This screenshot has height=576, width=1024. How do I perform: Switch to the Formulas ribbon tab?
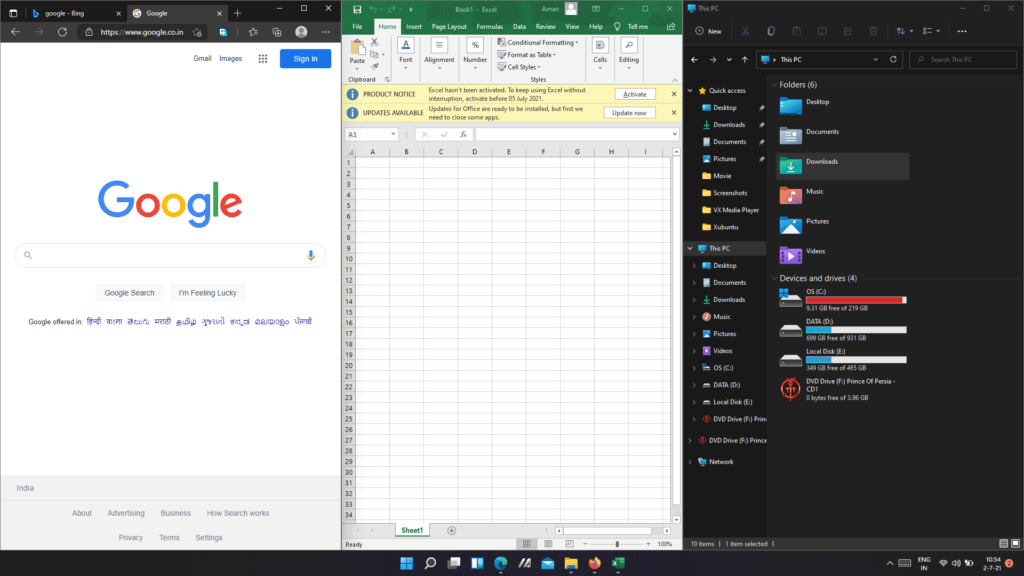(489, 27)
